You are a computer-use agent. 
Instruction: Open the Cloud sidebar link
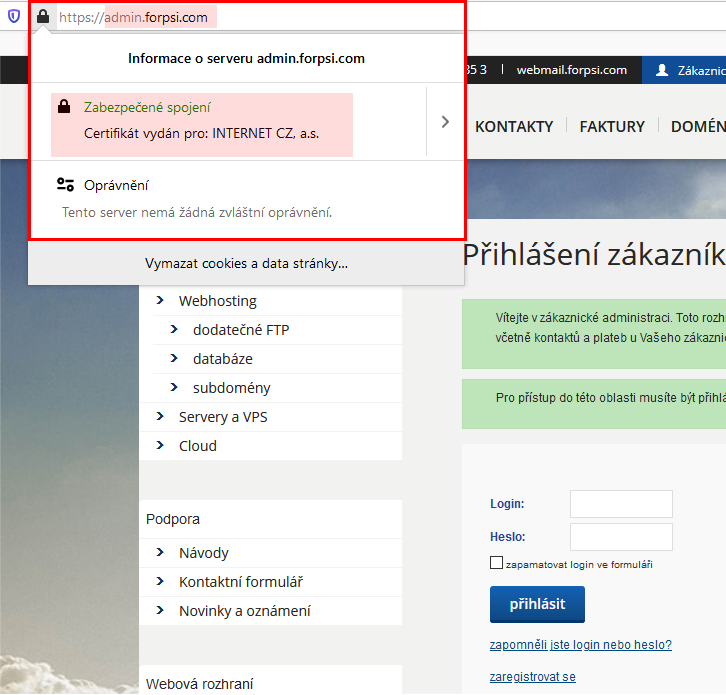[x=198, y=446]
